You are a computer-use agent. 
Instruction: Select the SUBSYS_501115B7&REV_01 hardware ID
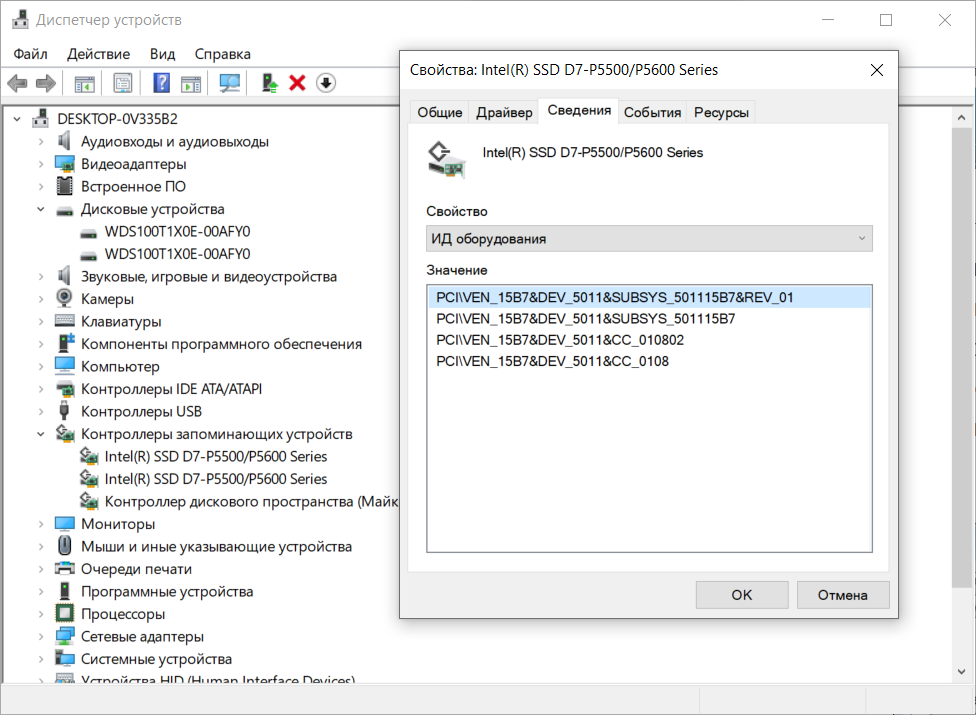tap(649, 297)
